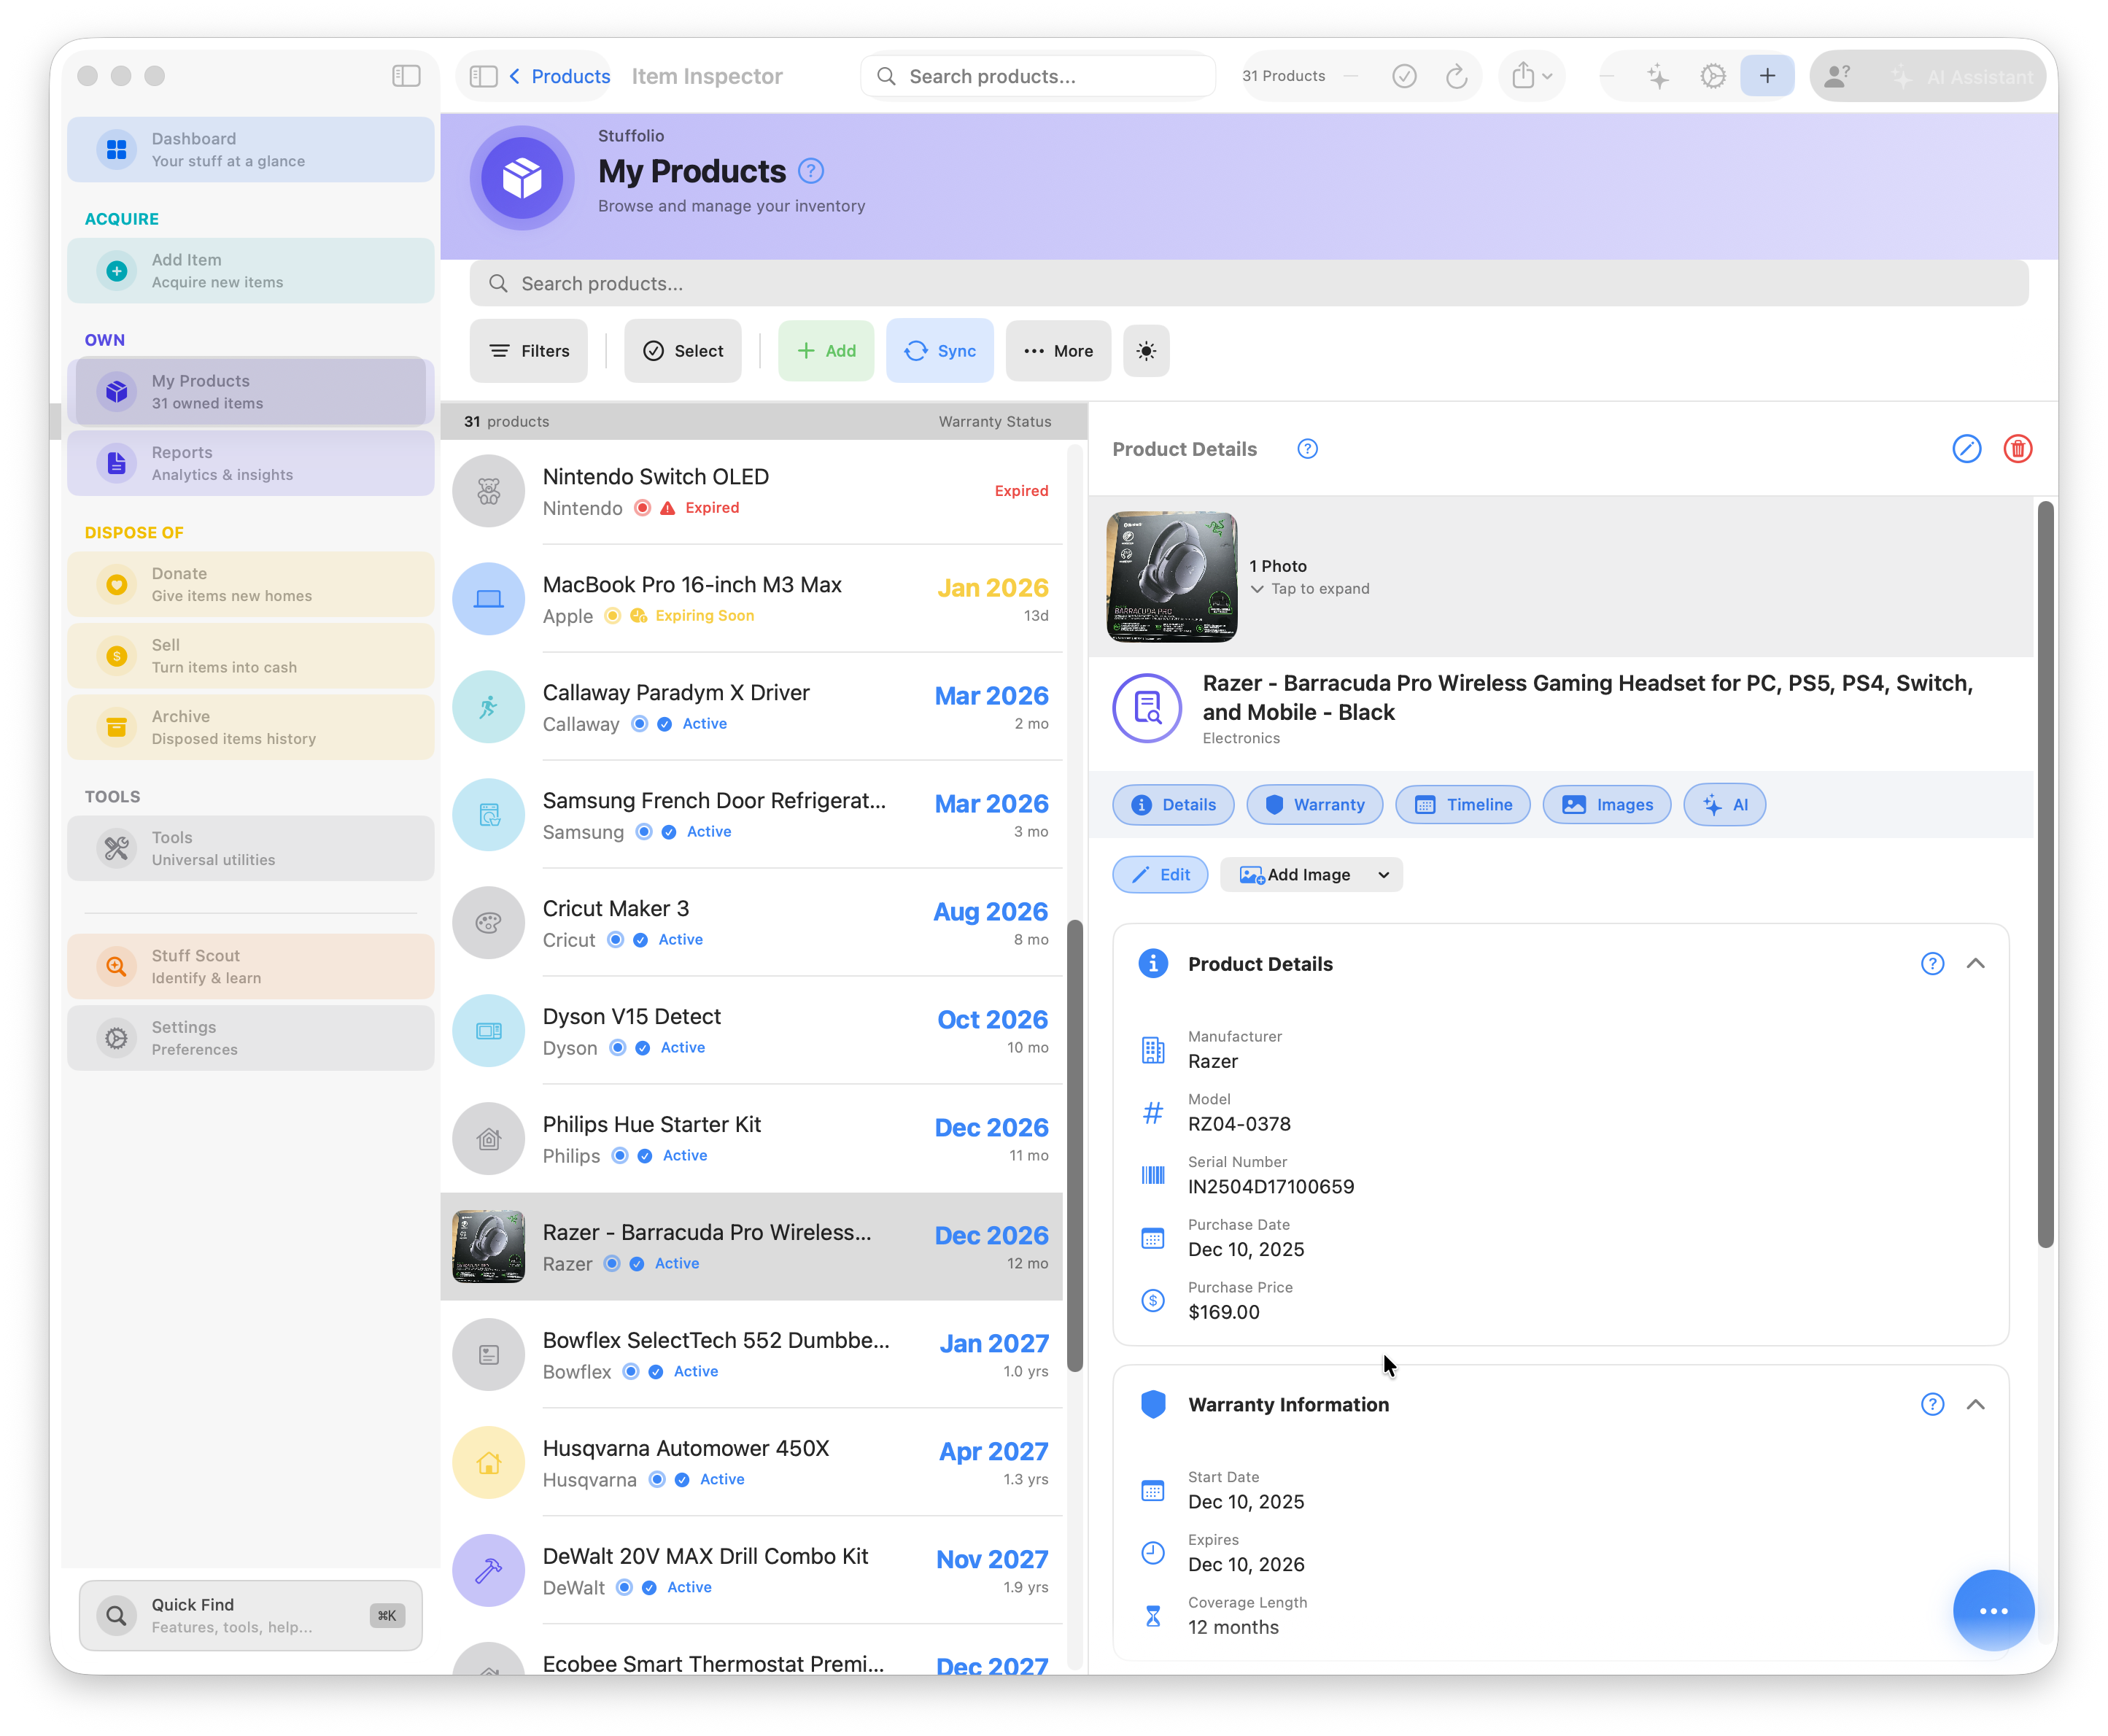Click the red trash icon to delete product
2108x1736 pixels.
(2019, 449)
